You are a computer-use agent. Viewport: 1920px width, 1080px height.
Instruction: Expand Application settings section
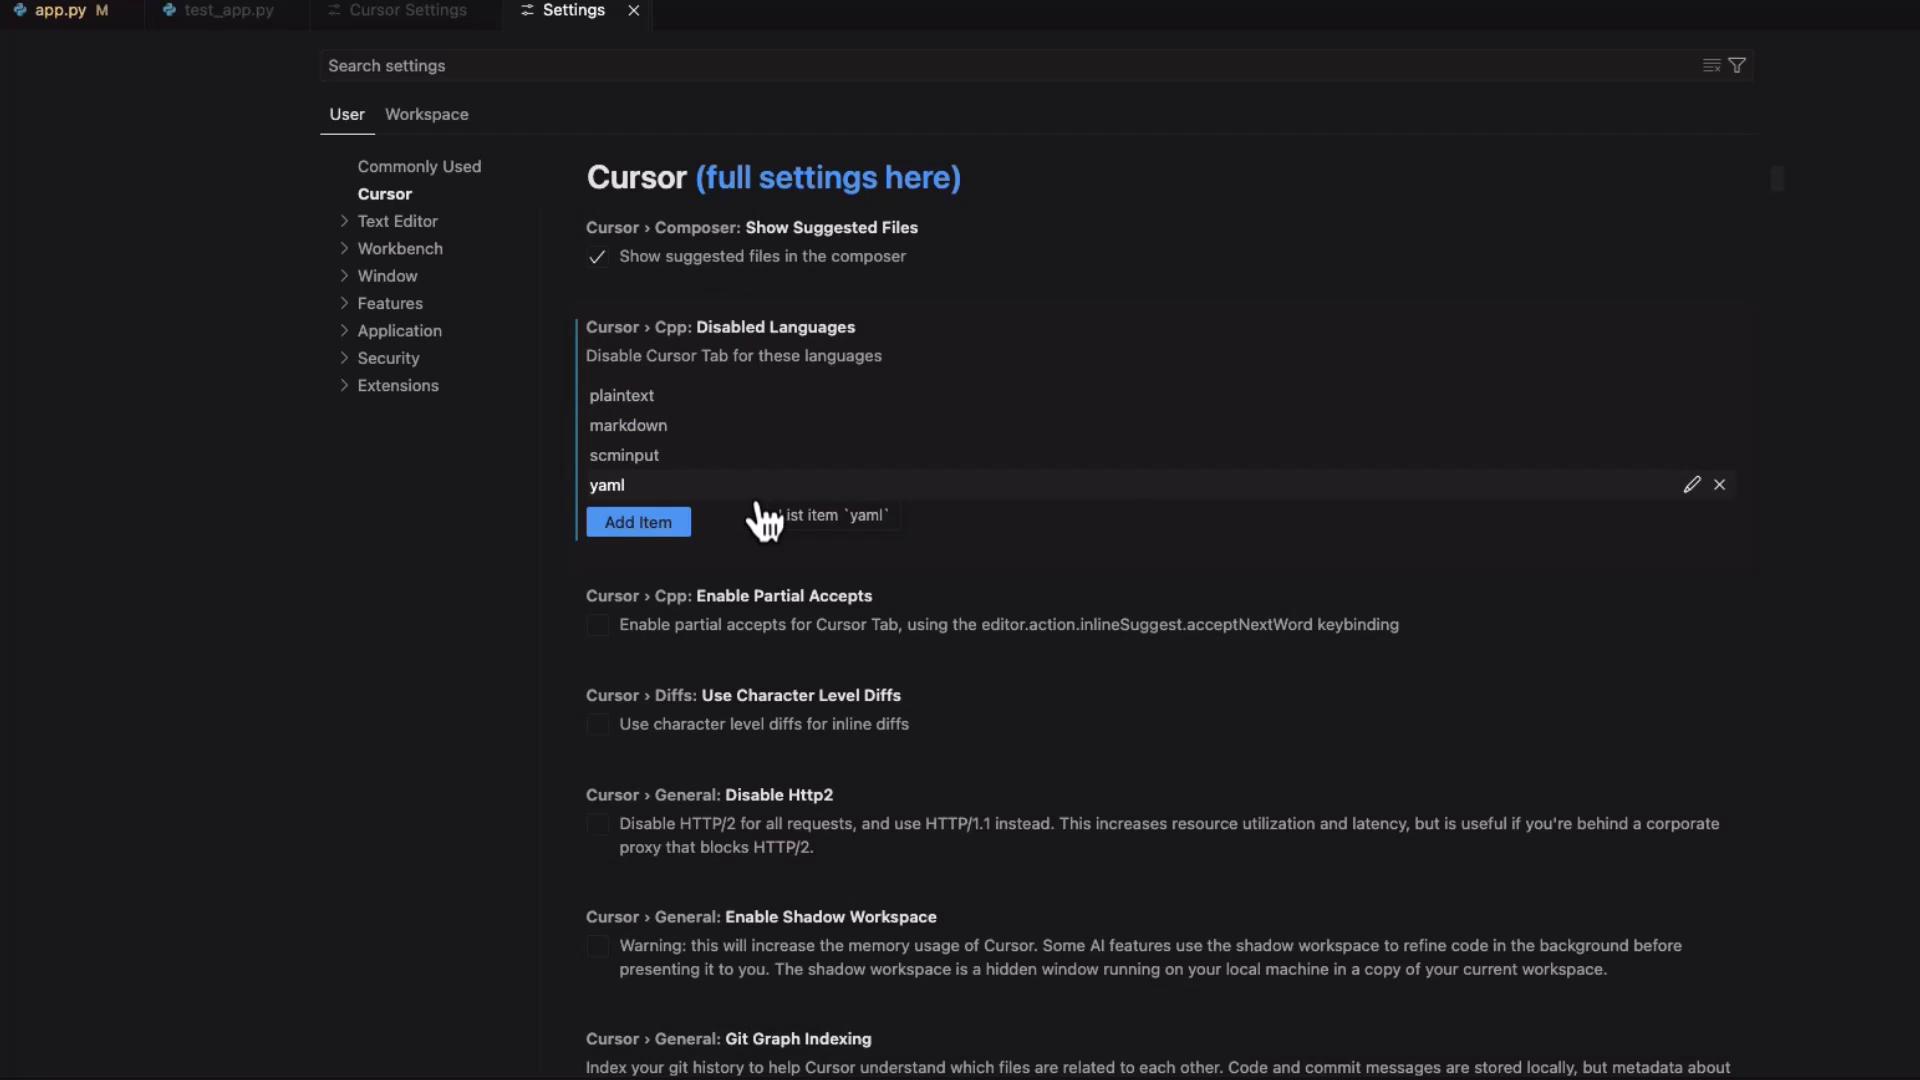tap(344, 331)
